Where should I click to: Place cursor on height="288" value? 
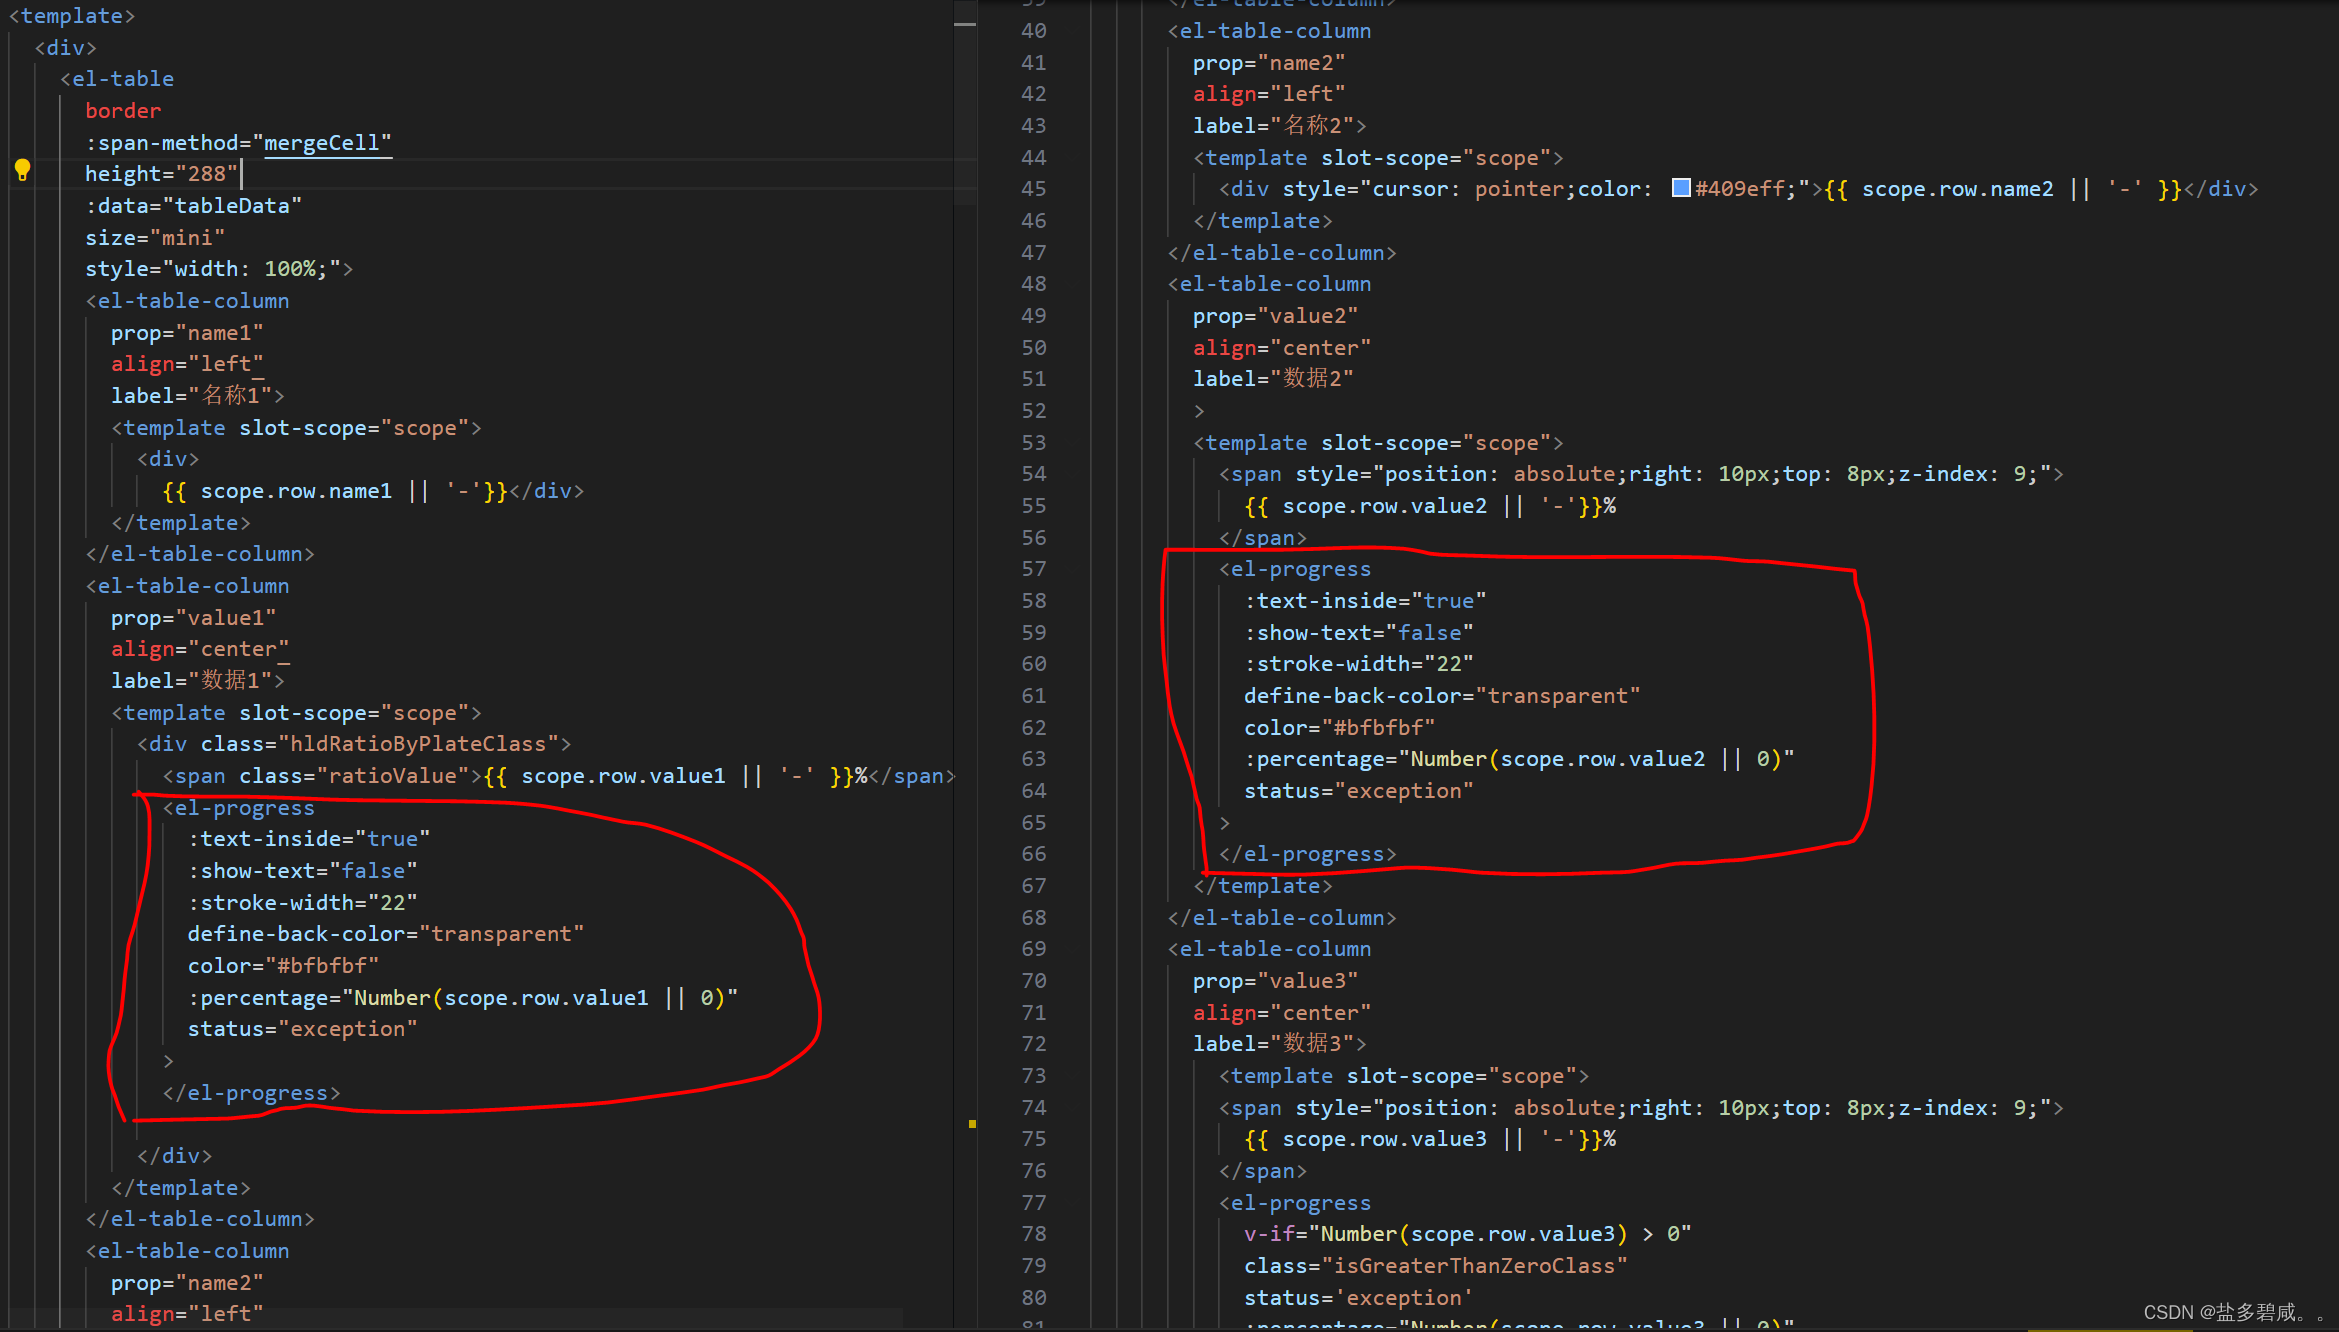pyautogui.click(x=207, y=174)
